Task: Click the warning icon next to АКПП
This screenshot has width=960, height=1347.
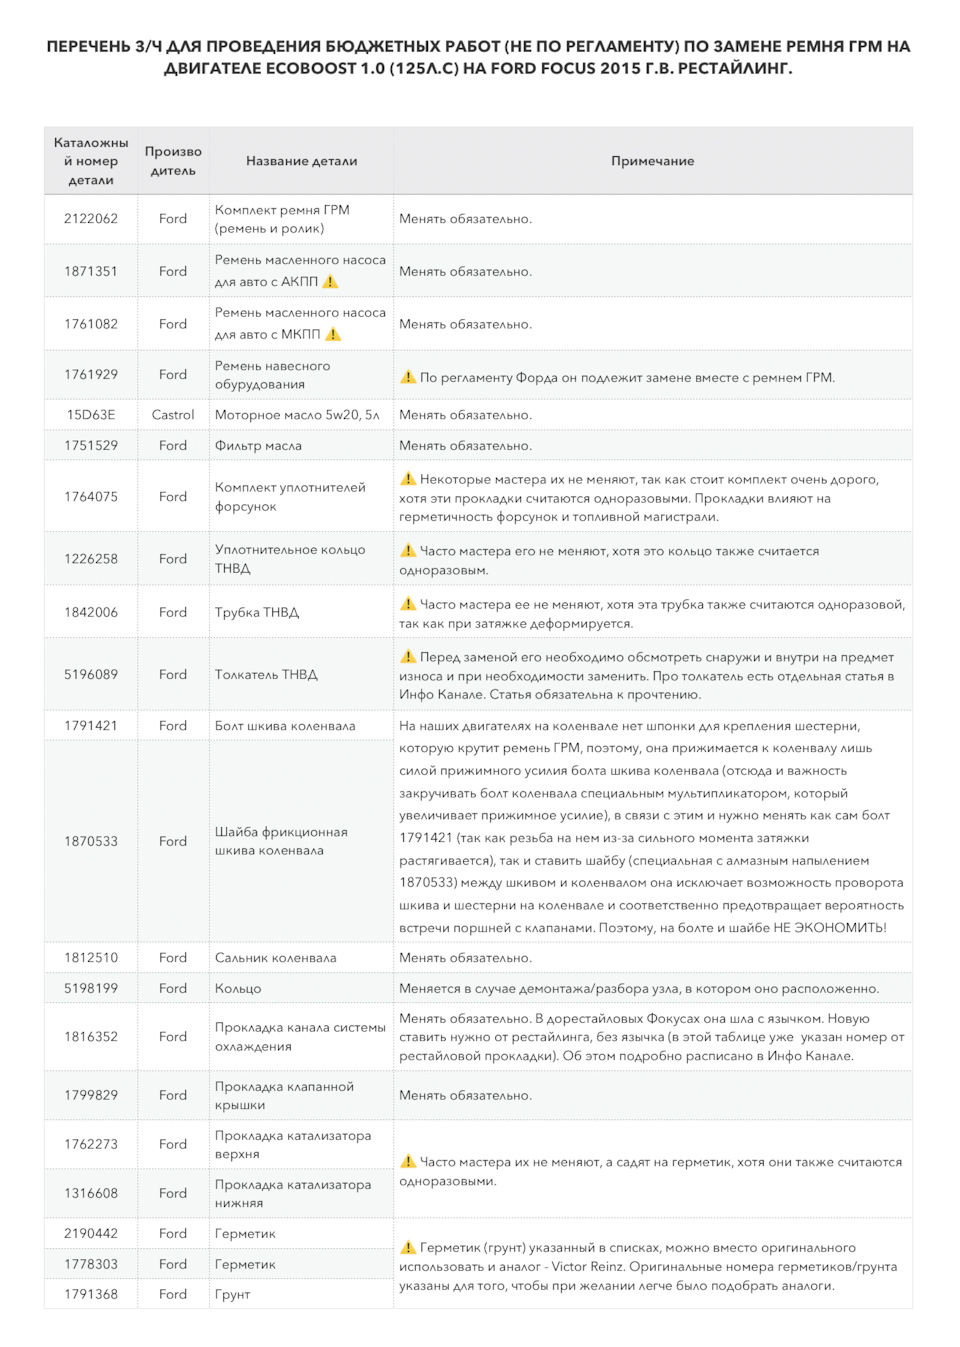Action: coord(331,282)
